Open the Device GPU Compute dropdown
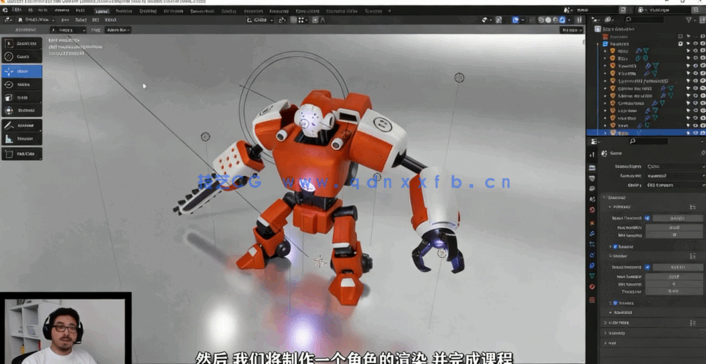The height and width of the screenshot is (364, 706). click(676, 185)
